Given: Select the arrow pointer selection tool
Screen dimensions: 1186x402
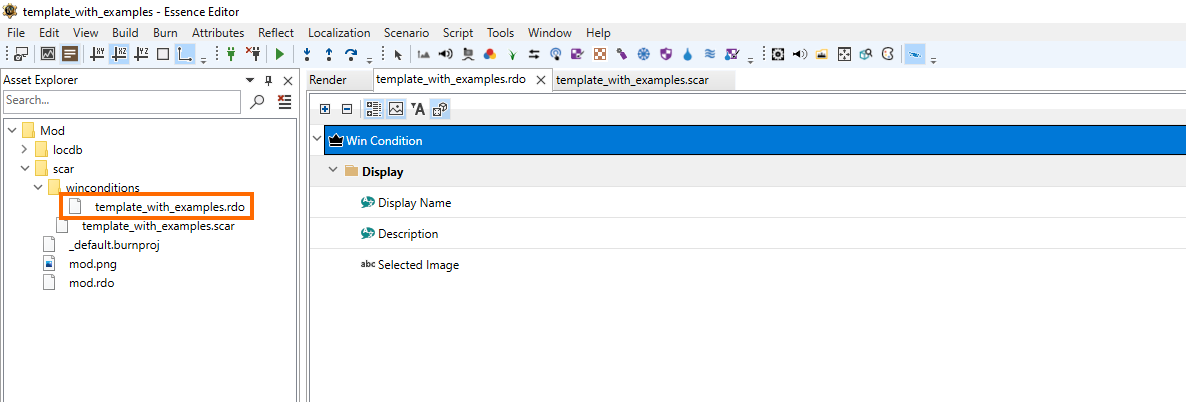Looking at the screenshot, I should click(399, 54).
